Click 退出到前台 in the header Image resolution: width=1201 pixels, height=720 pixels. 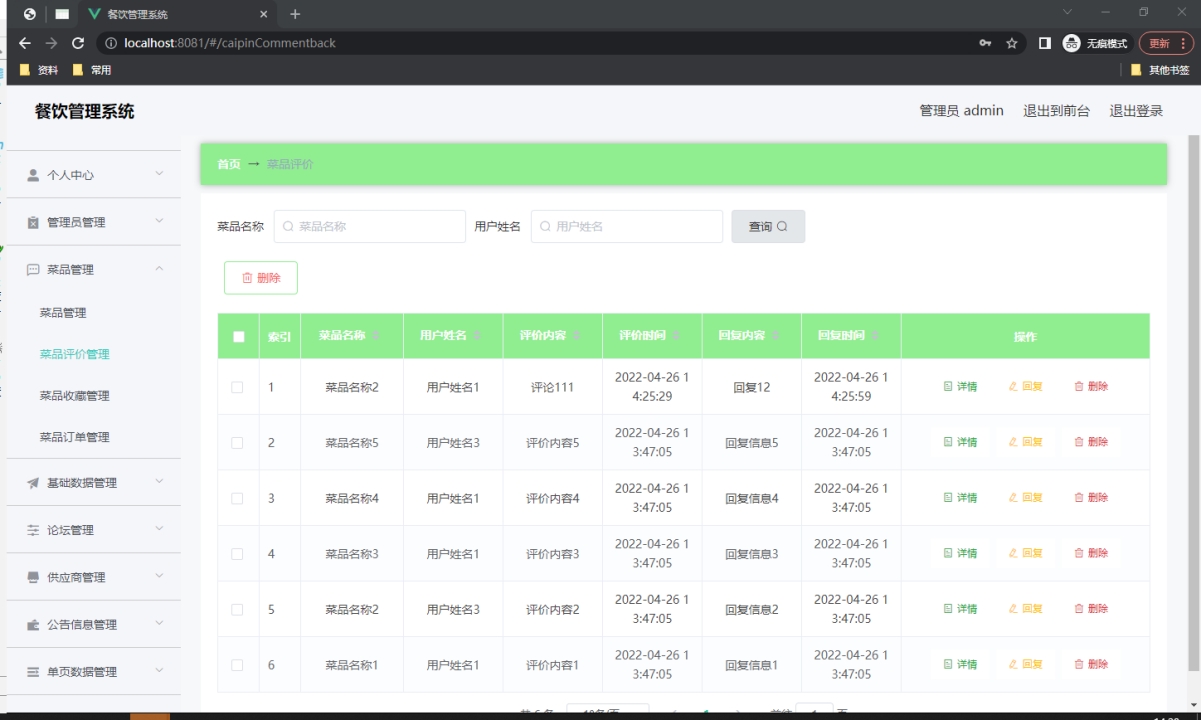(1056, 111)
